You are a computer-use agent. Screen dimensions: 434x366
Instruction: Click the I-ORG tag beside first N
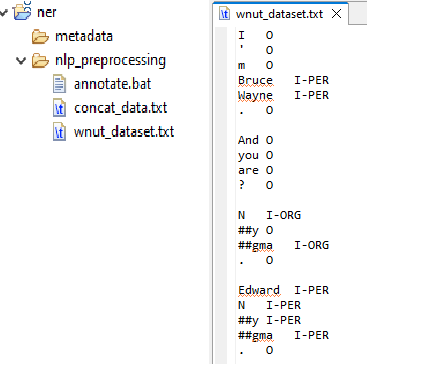pos(283,215)
